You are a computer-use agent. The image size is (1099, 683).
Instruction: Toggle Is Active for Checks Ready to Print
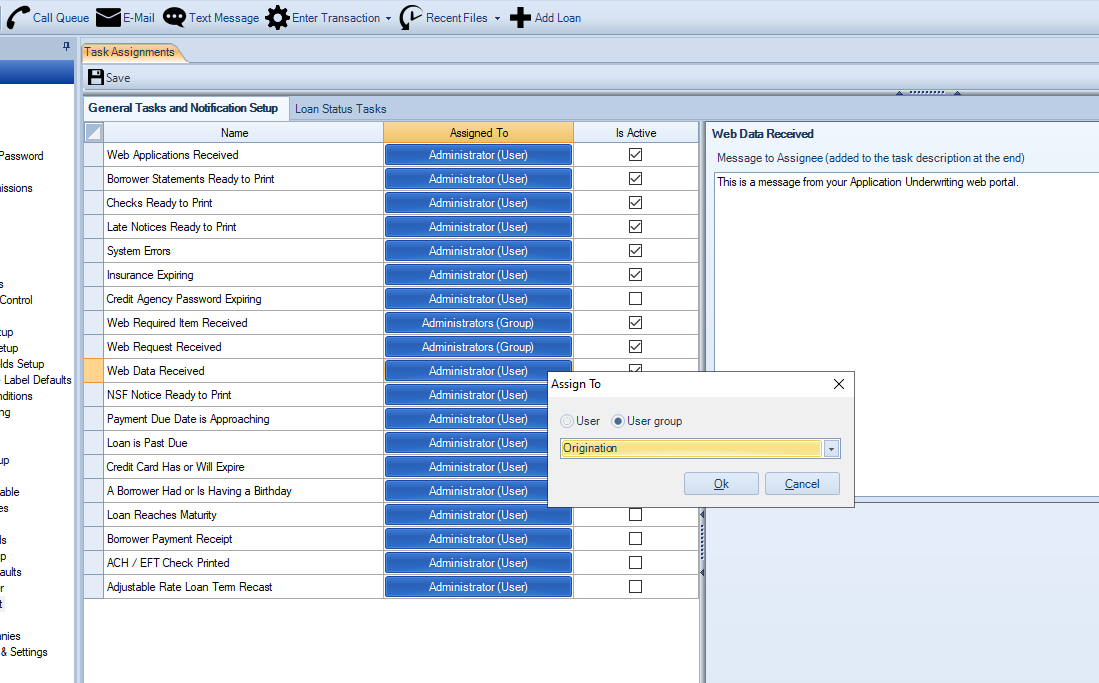pos(636,203)
